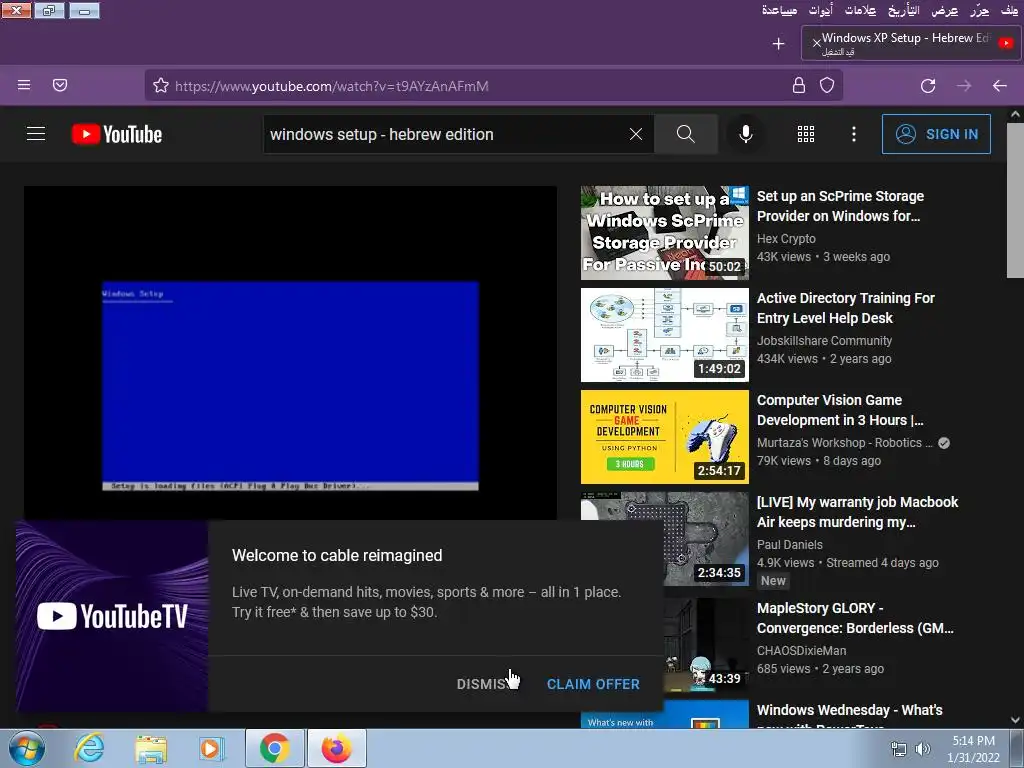Viewport: 1024px width, 768px height.
Task: Open the YouTube guide hamburger menu
Action: [x=36, y=134]
